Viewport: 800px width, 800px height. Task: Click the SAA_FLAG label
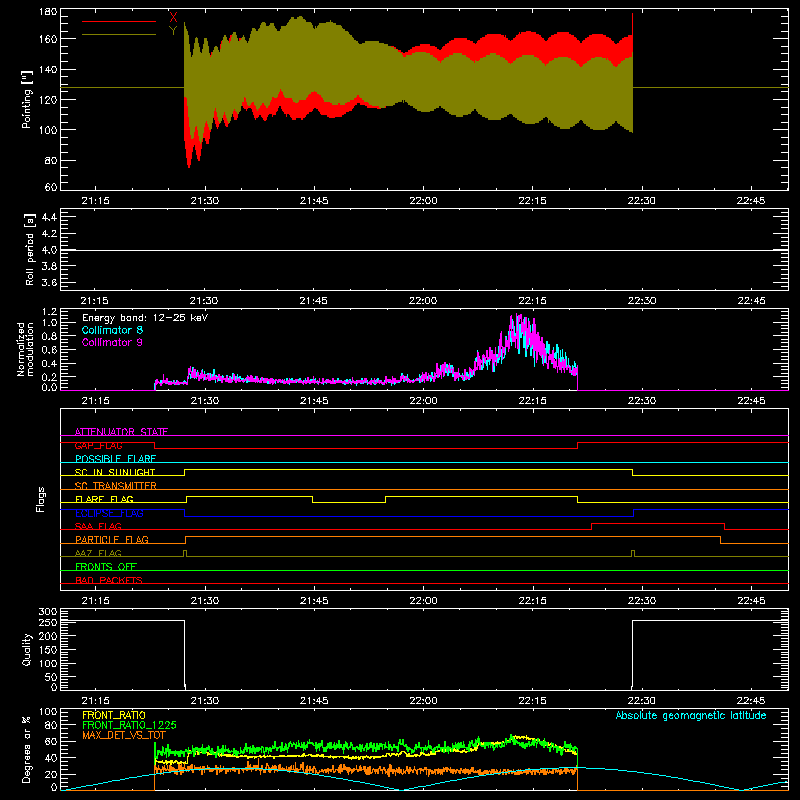point(98,526)
